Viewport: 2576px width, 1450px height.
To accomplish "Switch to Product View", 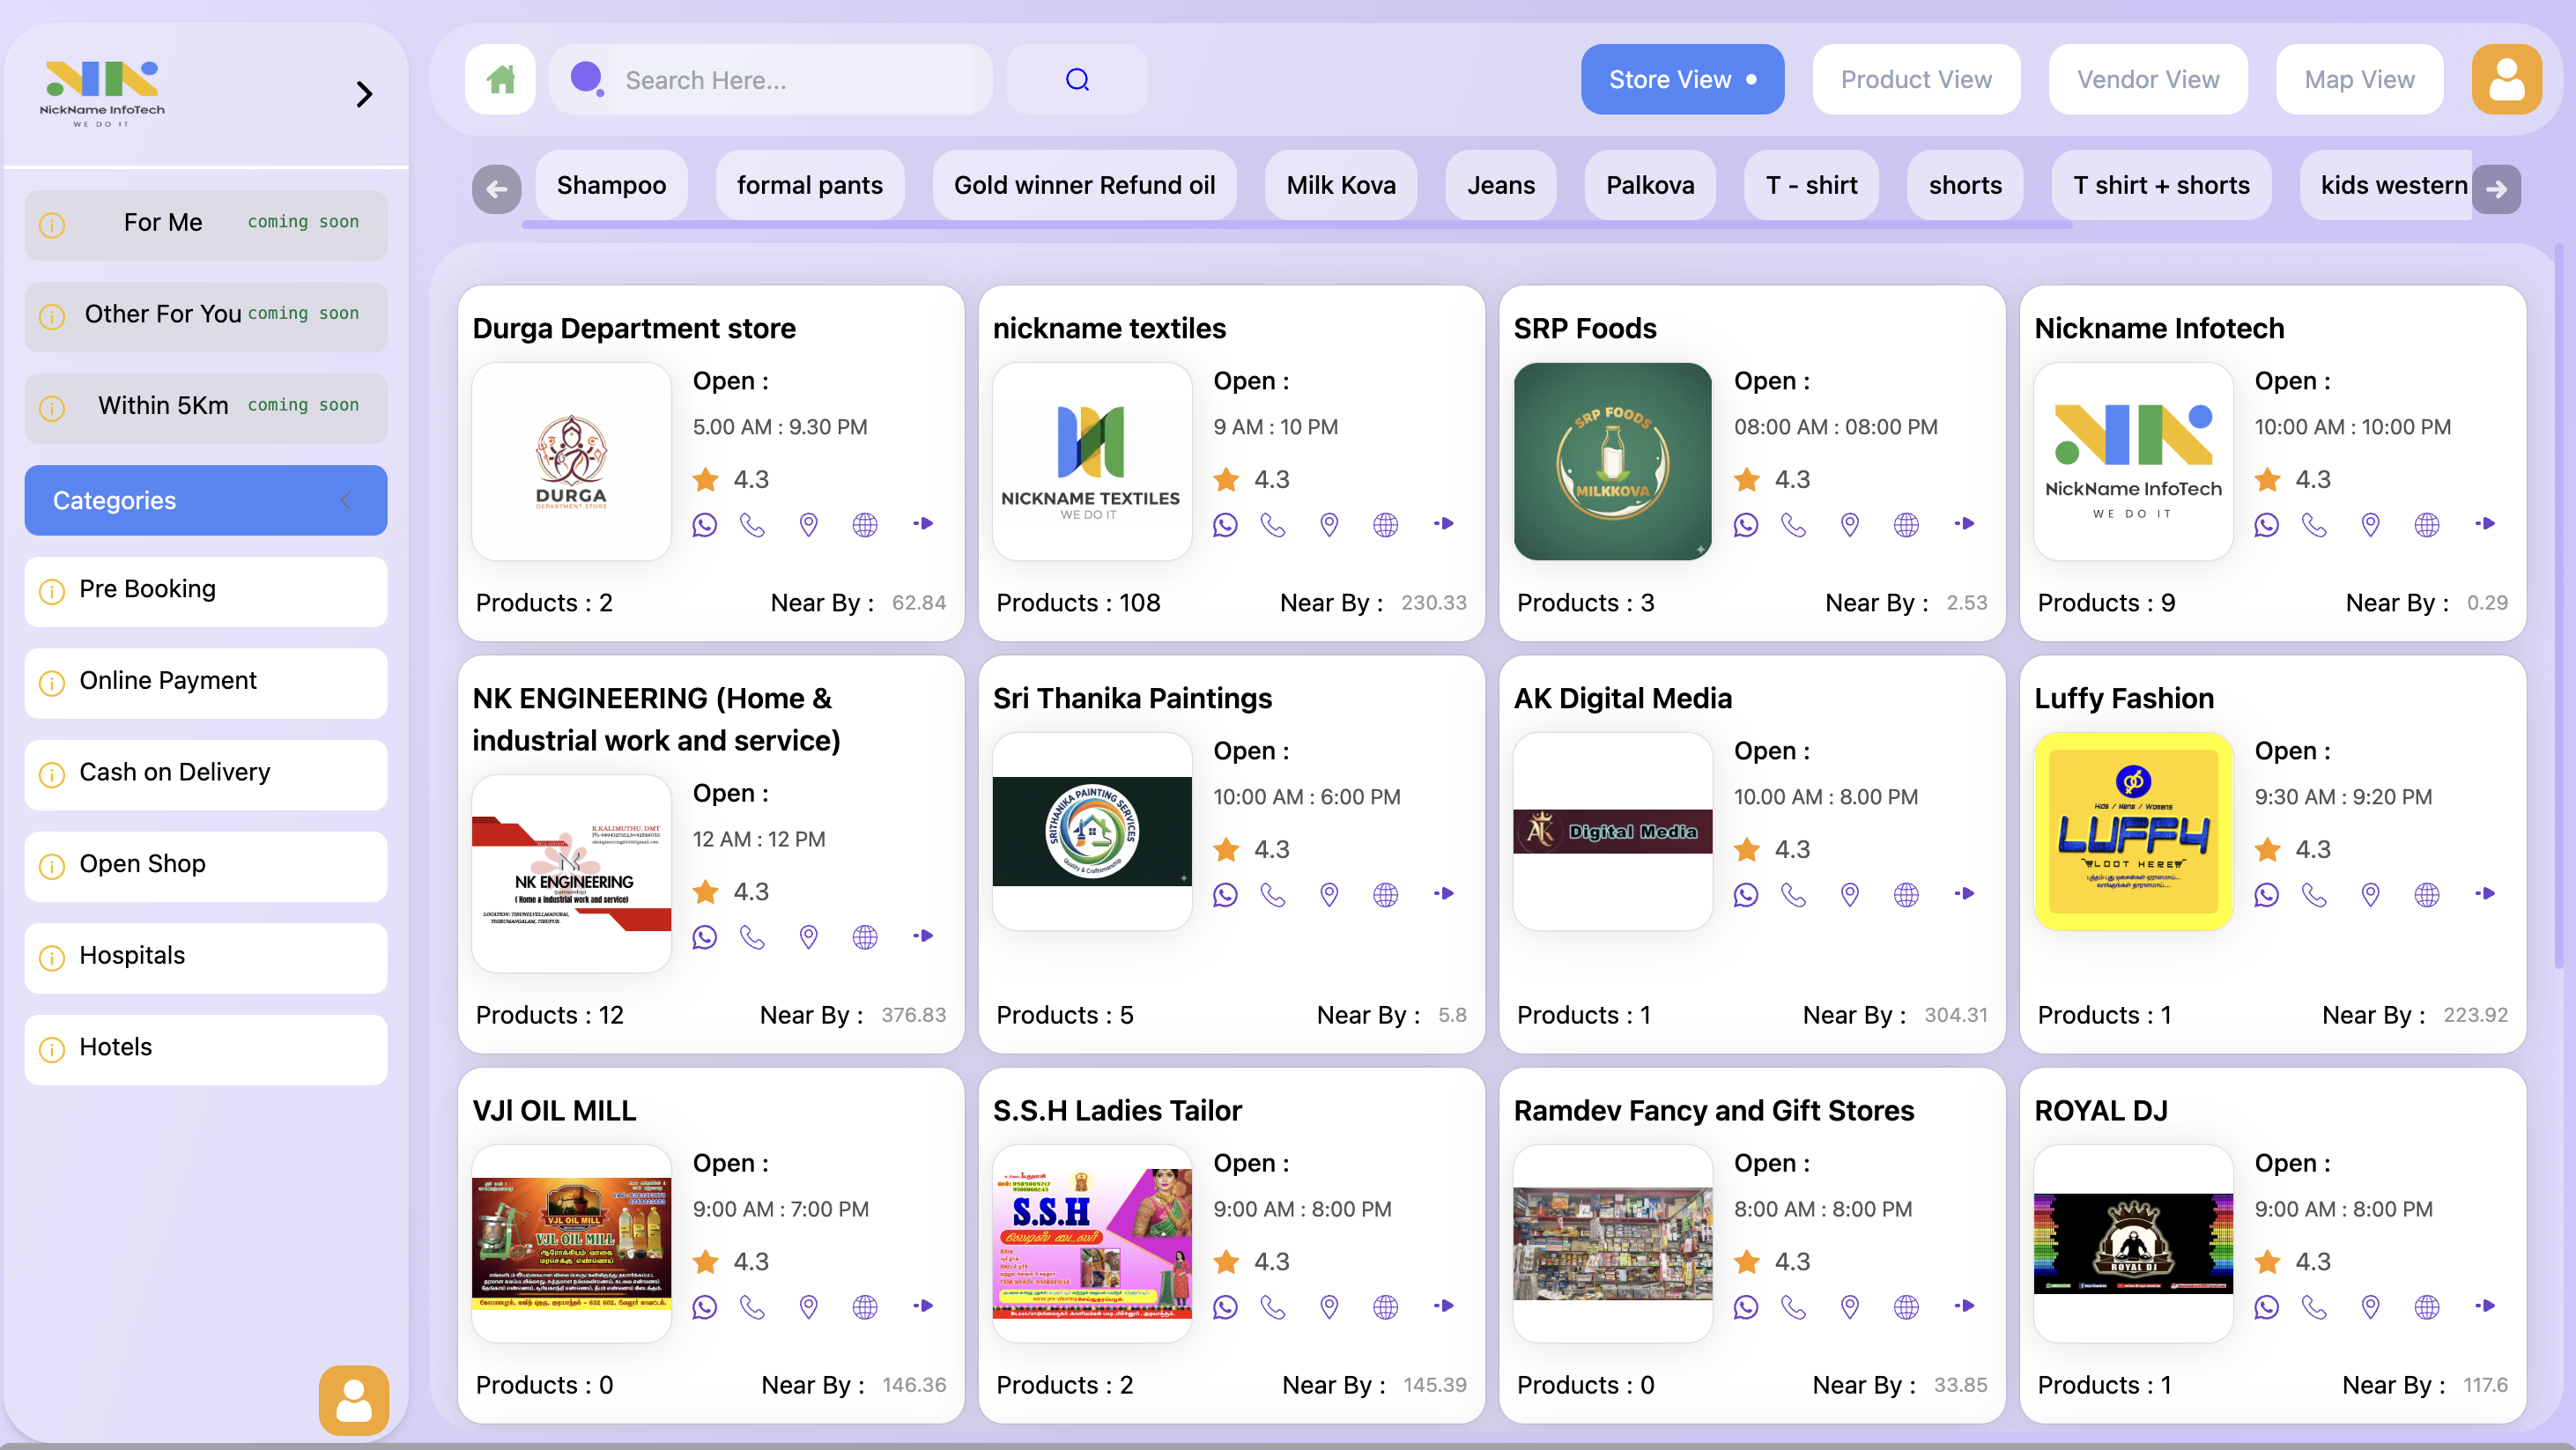I will pyautogui.click(x=1915, y=79).
